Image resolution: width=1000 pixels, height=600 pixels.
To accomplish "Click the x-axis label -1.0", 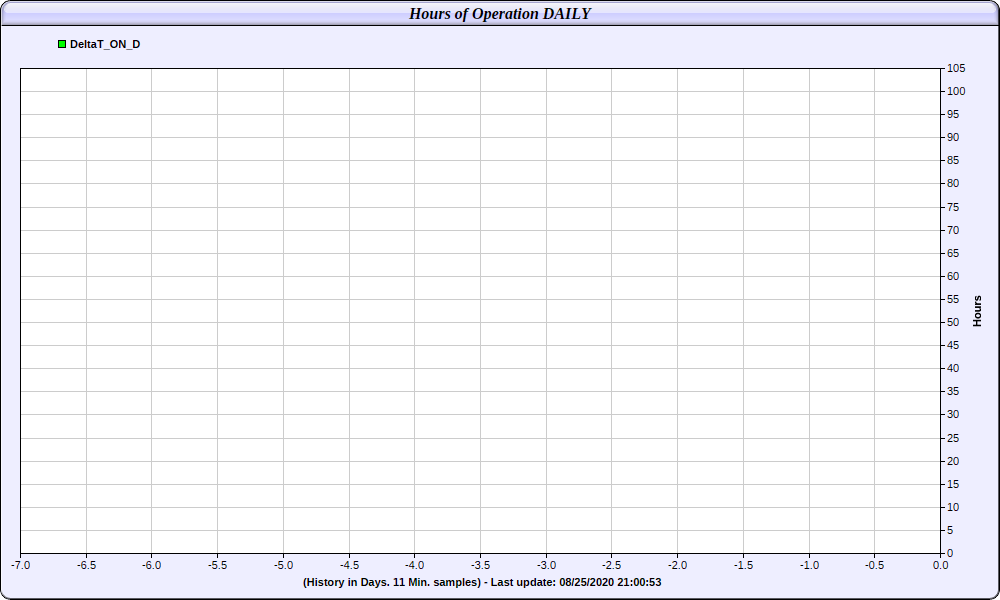I will coord(809,565).
